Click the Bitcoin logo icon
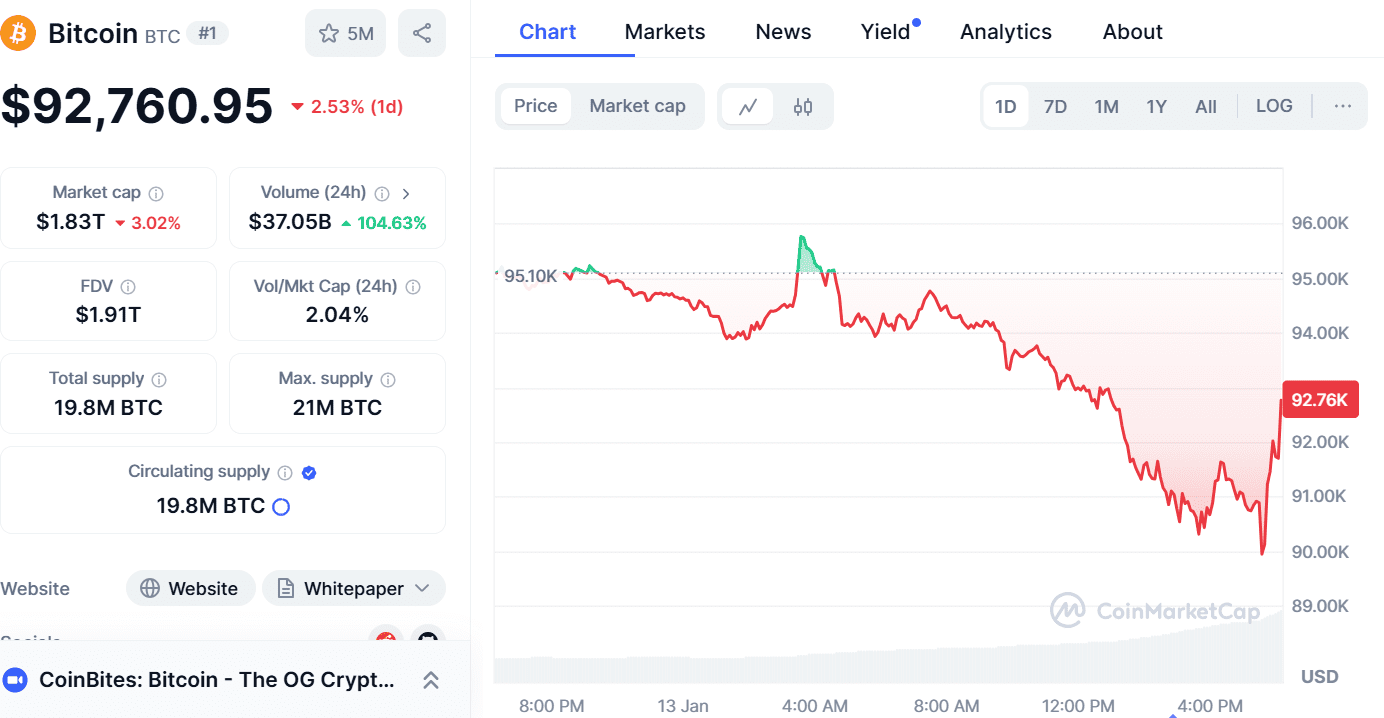 [18, 32]
